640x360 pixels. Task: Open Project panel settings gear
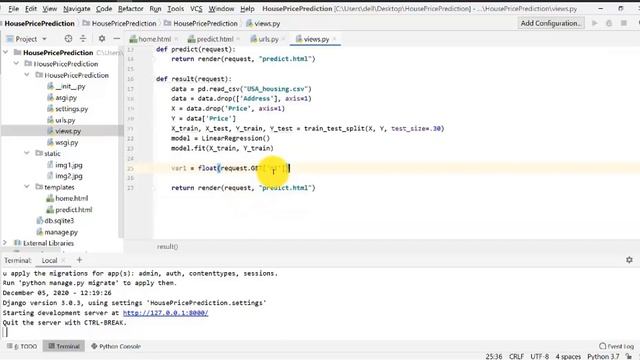[102, 39]
